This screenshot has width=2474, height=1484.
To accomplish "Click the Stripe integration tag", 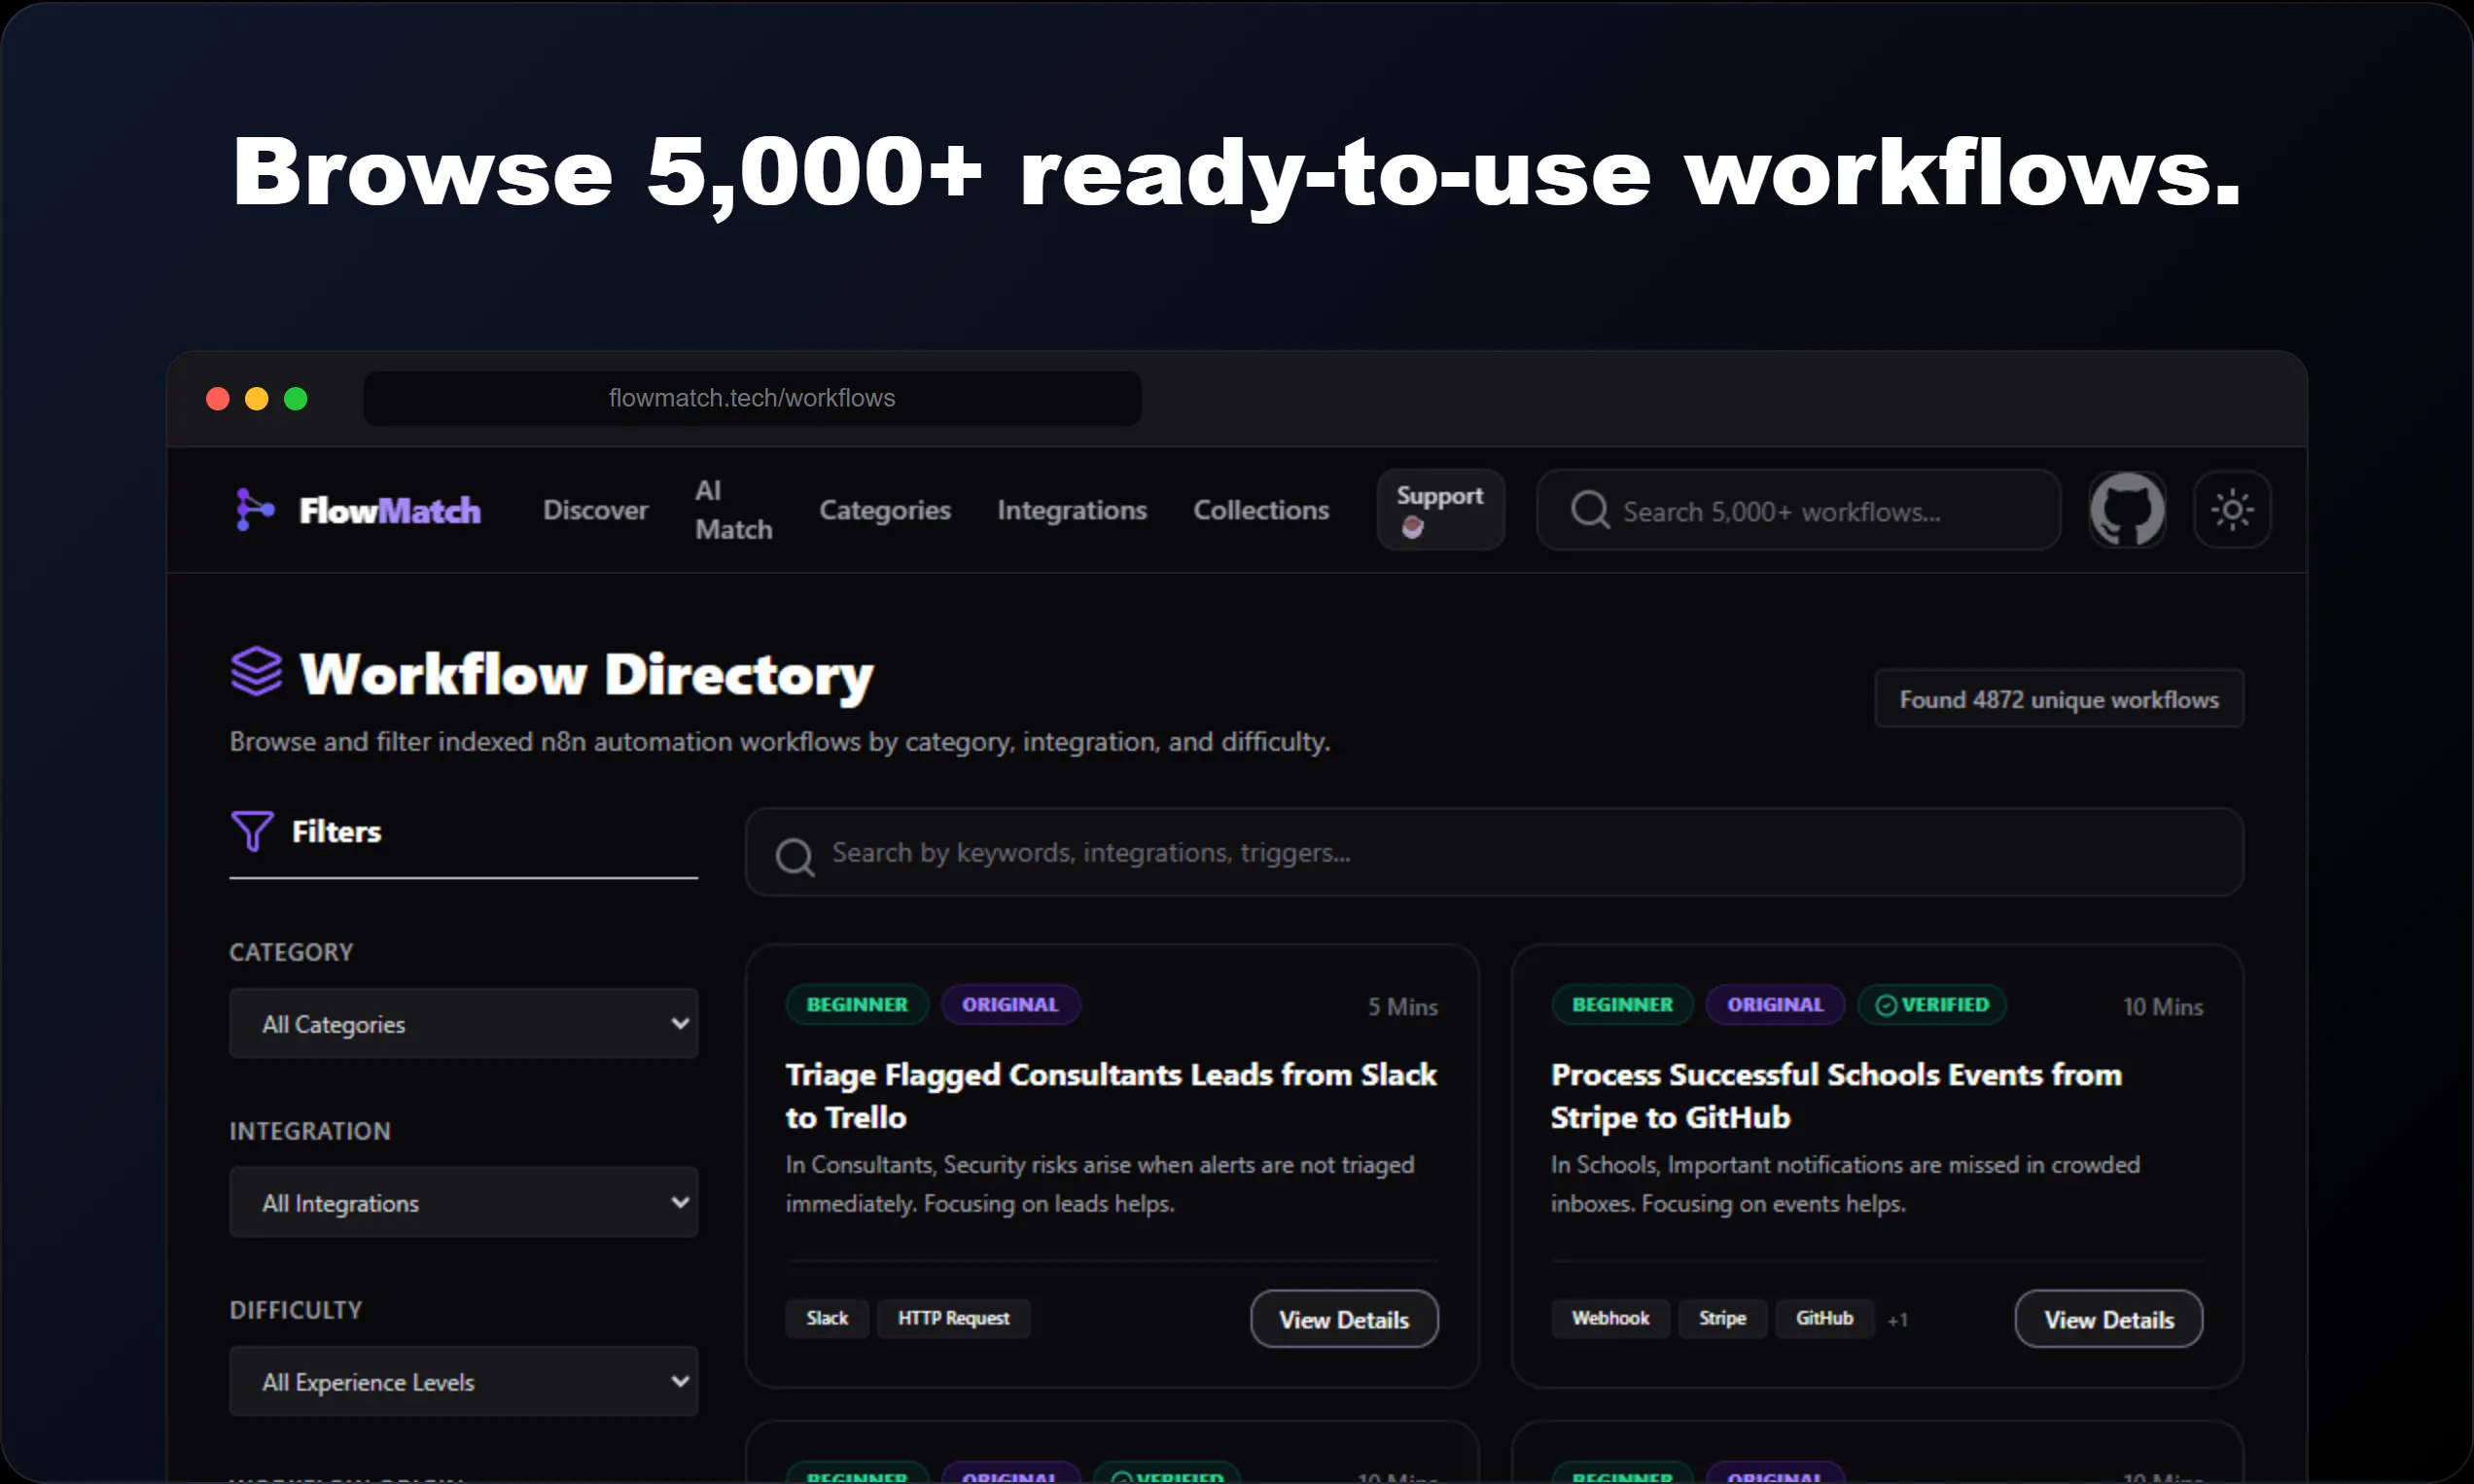I will [1722, 1319].
